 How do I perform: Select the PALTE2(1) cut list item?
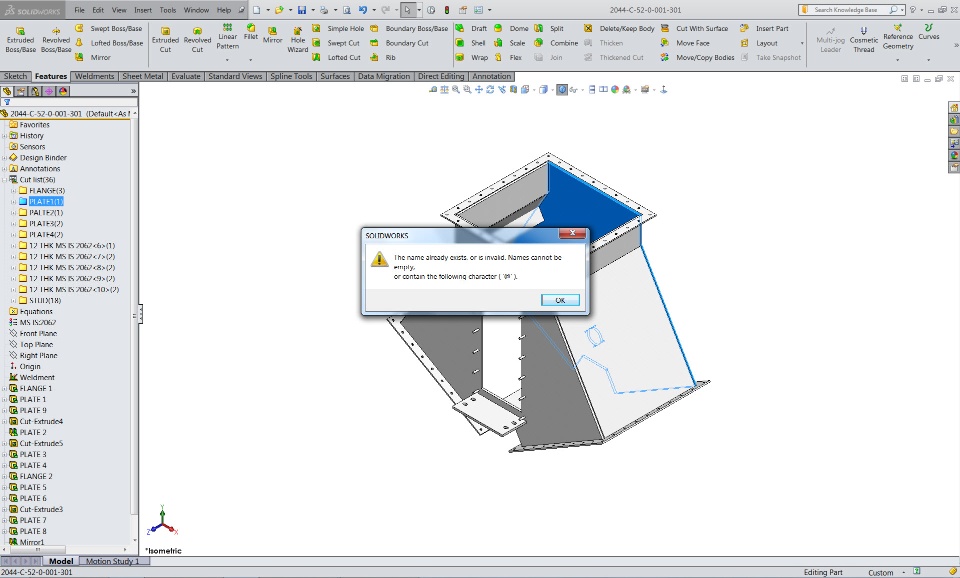coord(45,212)
